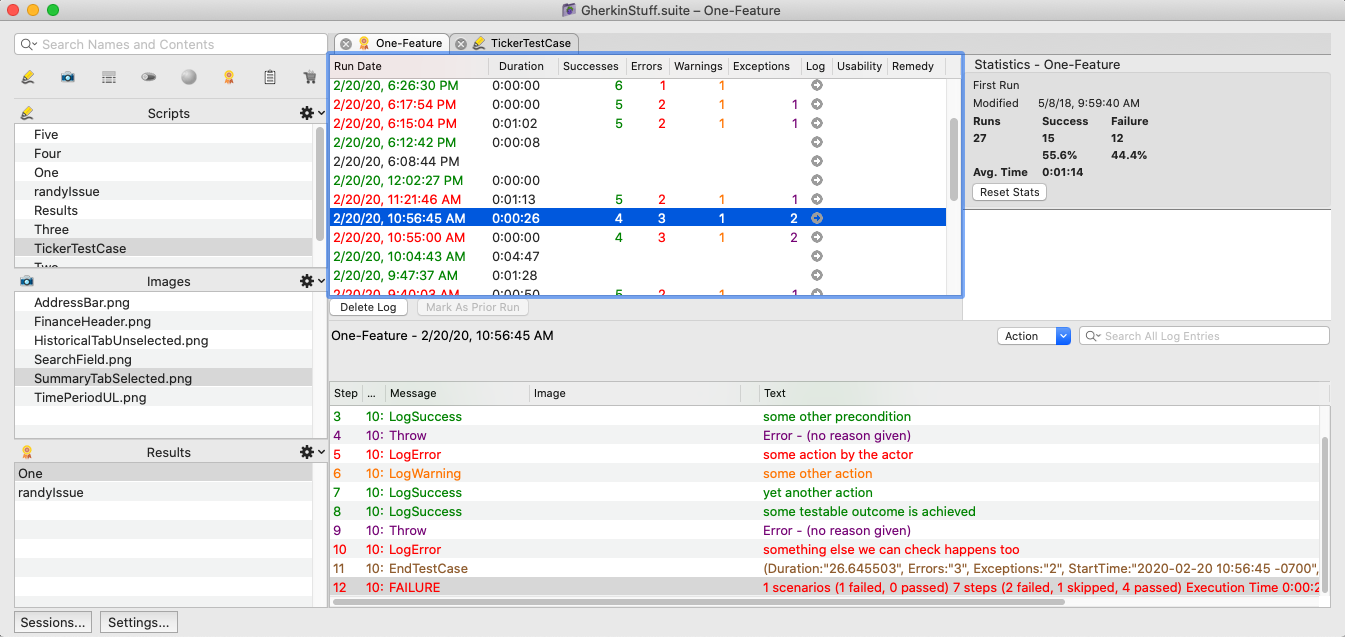Viewport: 1345px width, 637px height.
Task: Select the Five script
Action: click(x=165, y=135)
